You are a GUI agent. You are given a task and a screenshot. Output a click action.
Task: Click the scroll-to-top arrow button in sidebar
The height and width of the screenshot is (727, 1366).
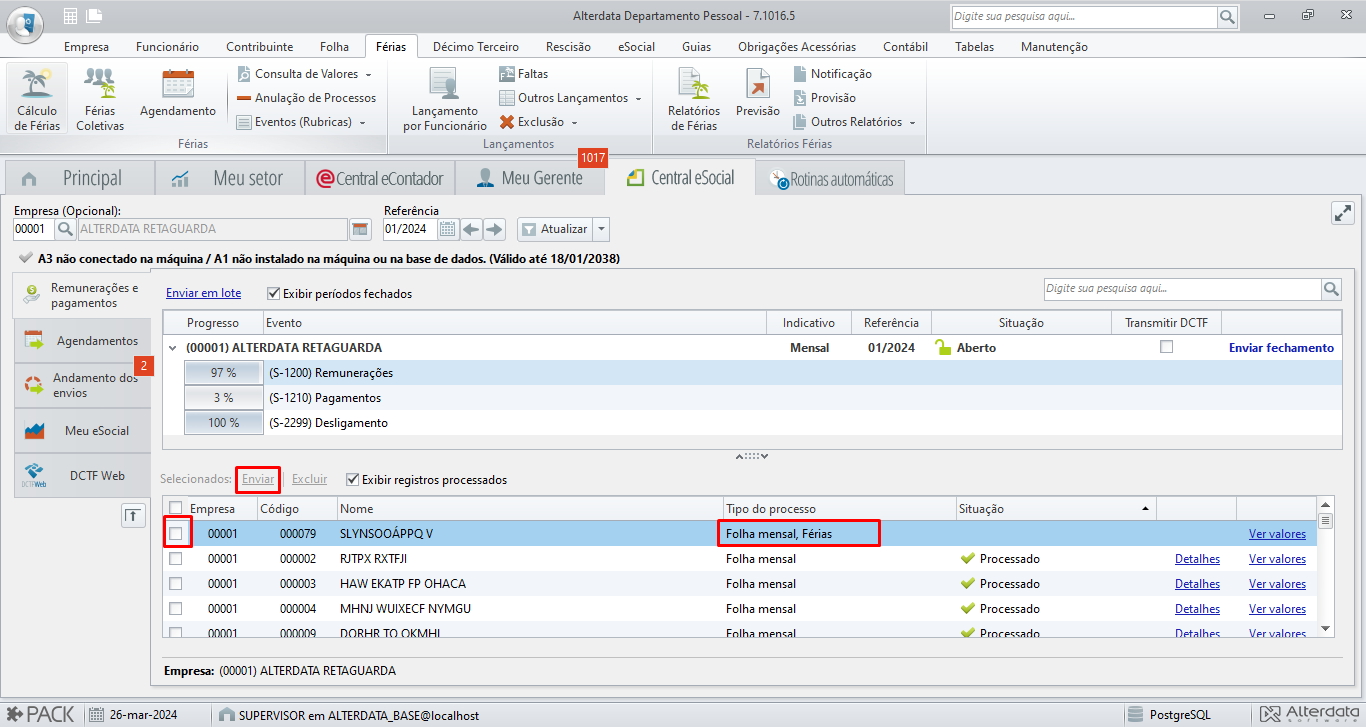tap(132, 515)
